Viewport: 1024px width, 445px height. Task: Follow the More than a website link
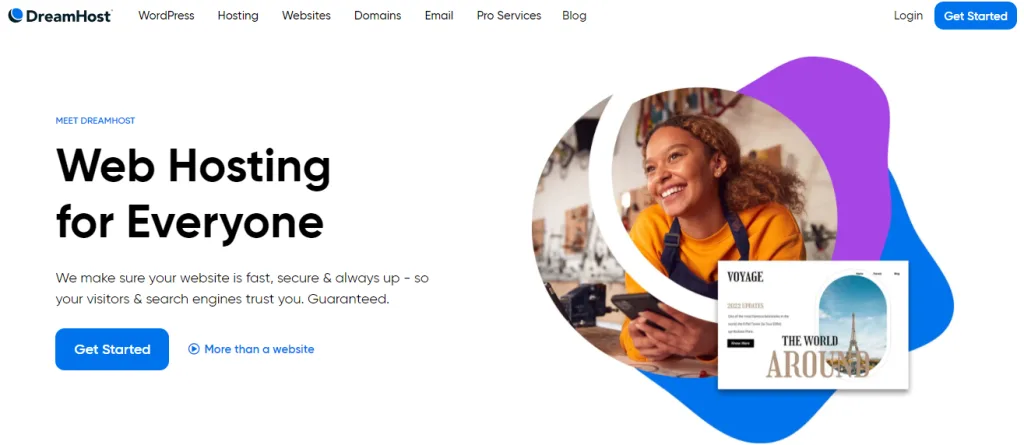(x=259, y=349)
